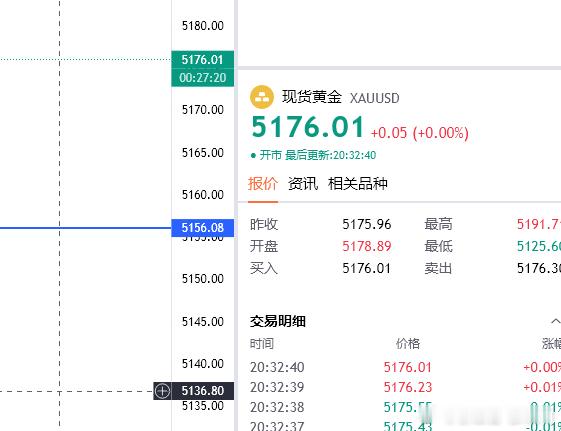Image resolution: width=561 pixels, height=431 pixels.
Task: Select the trade row at 20:32:40
Action: click(x=405, y=367)
